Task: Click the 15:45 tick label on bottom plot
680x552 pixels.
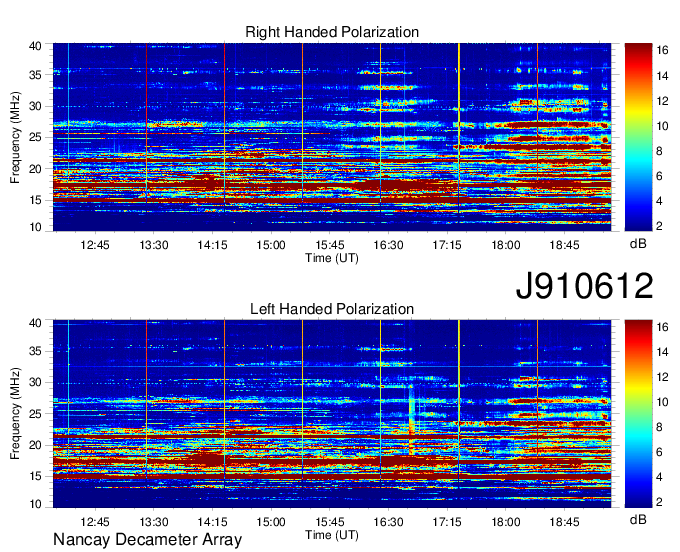Action: point(330,522)
